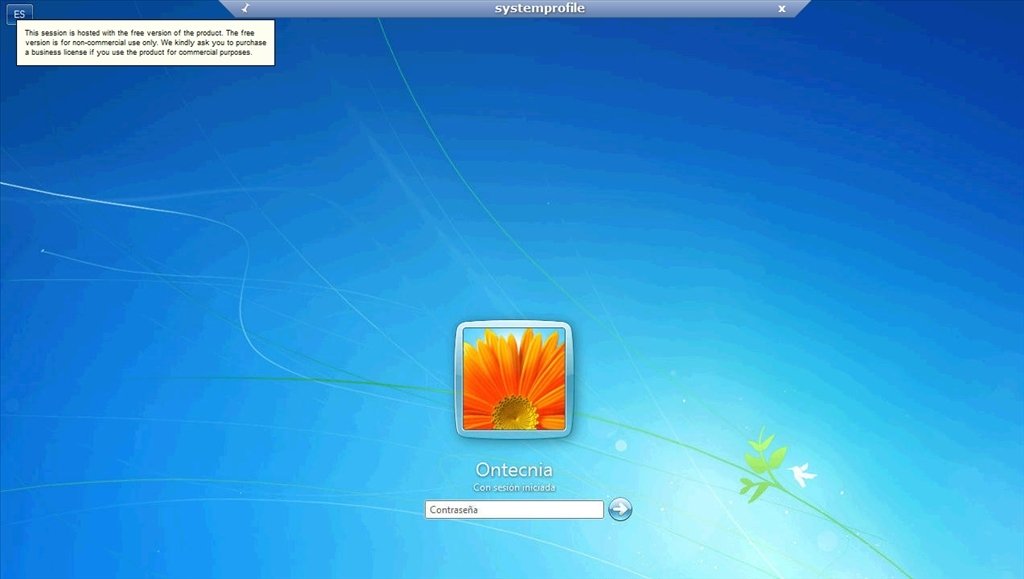Close the systemprofile remote session

(x=781, y=8)
